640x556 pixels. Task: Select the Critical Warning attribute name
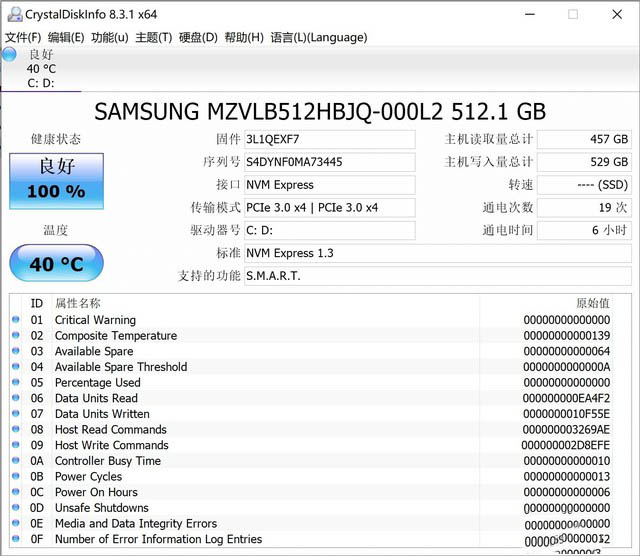(x=96, y=320)
